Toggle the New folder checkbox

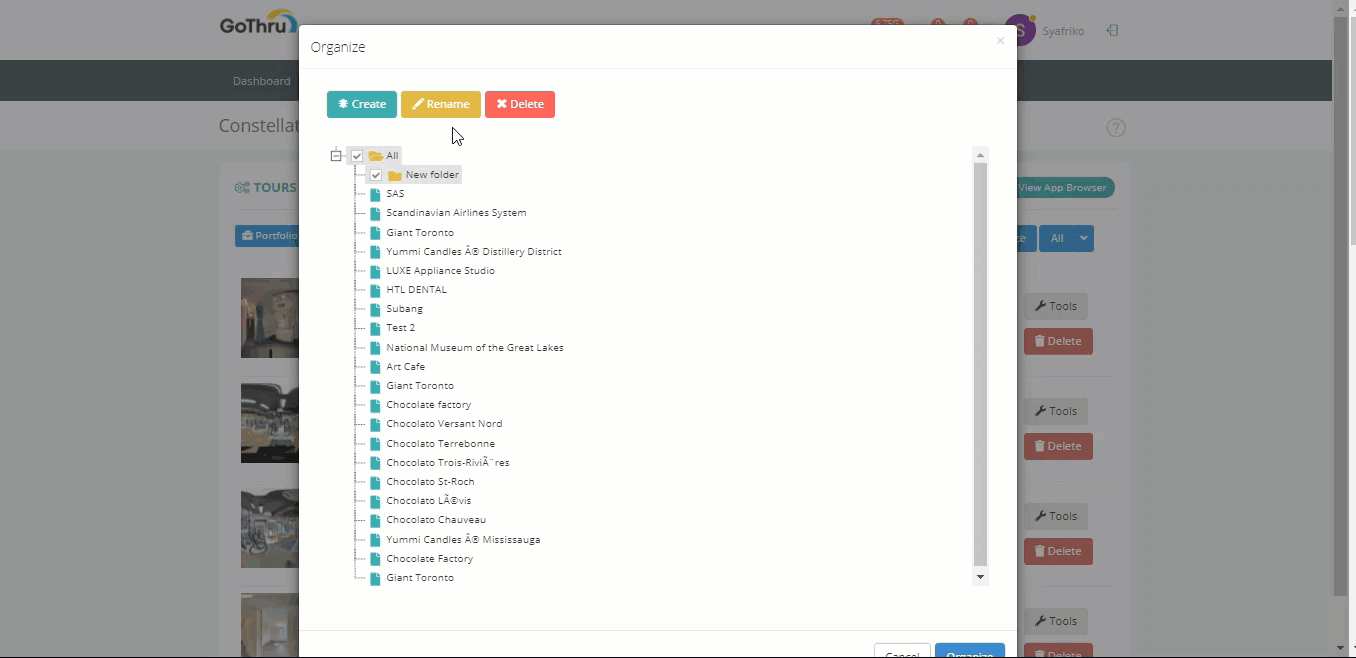(376, 175)
